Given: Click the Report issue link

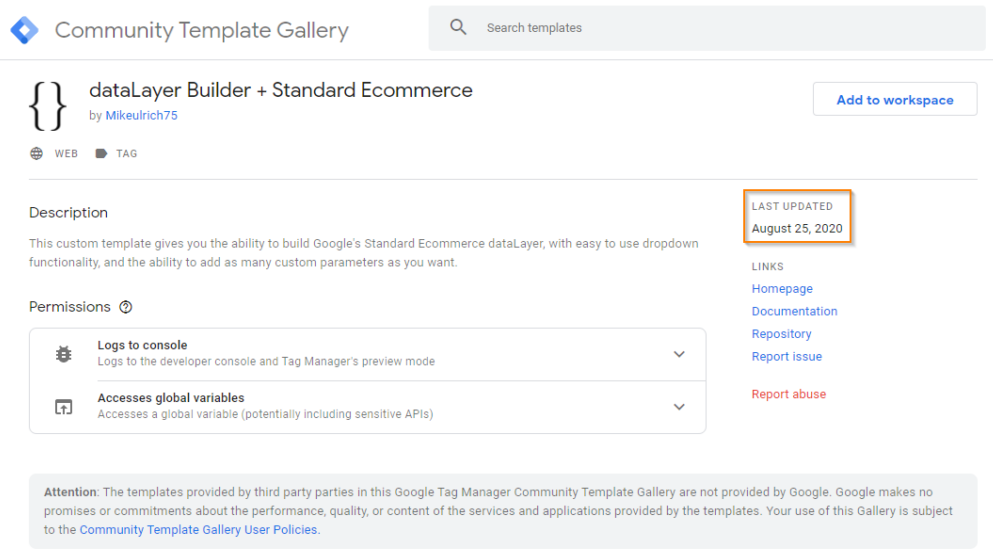Looking at the screenshot, I should tap(786, 356).
